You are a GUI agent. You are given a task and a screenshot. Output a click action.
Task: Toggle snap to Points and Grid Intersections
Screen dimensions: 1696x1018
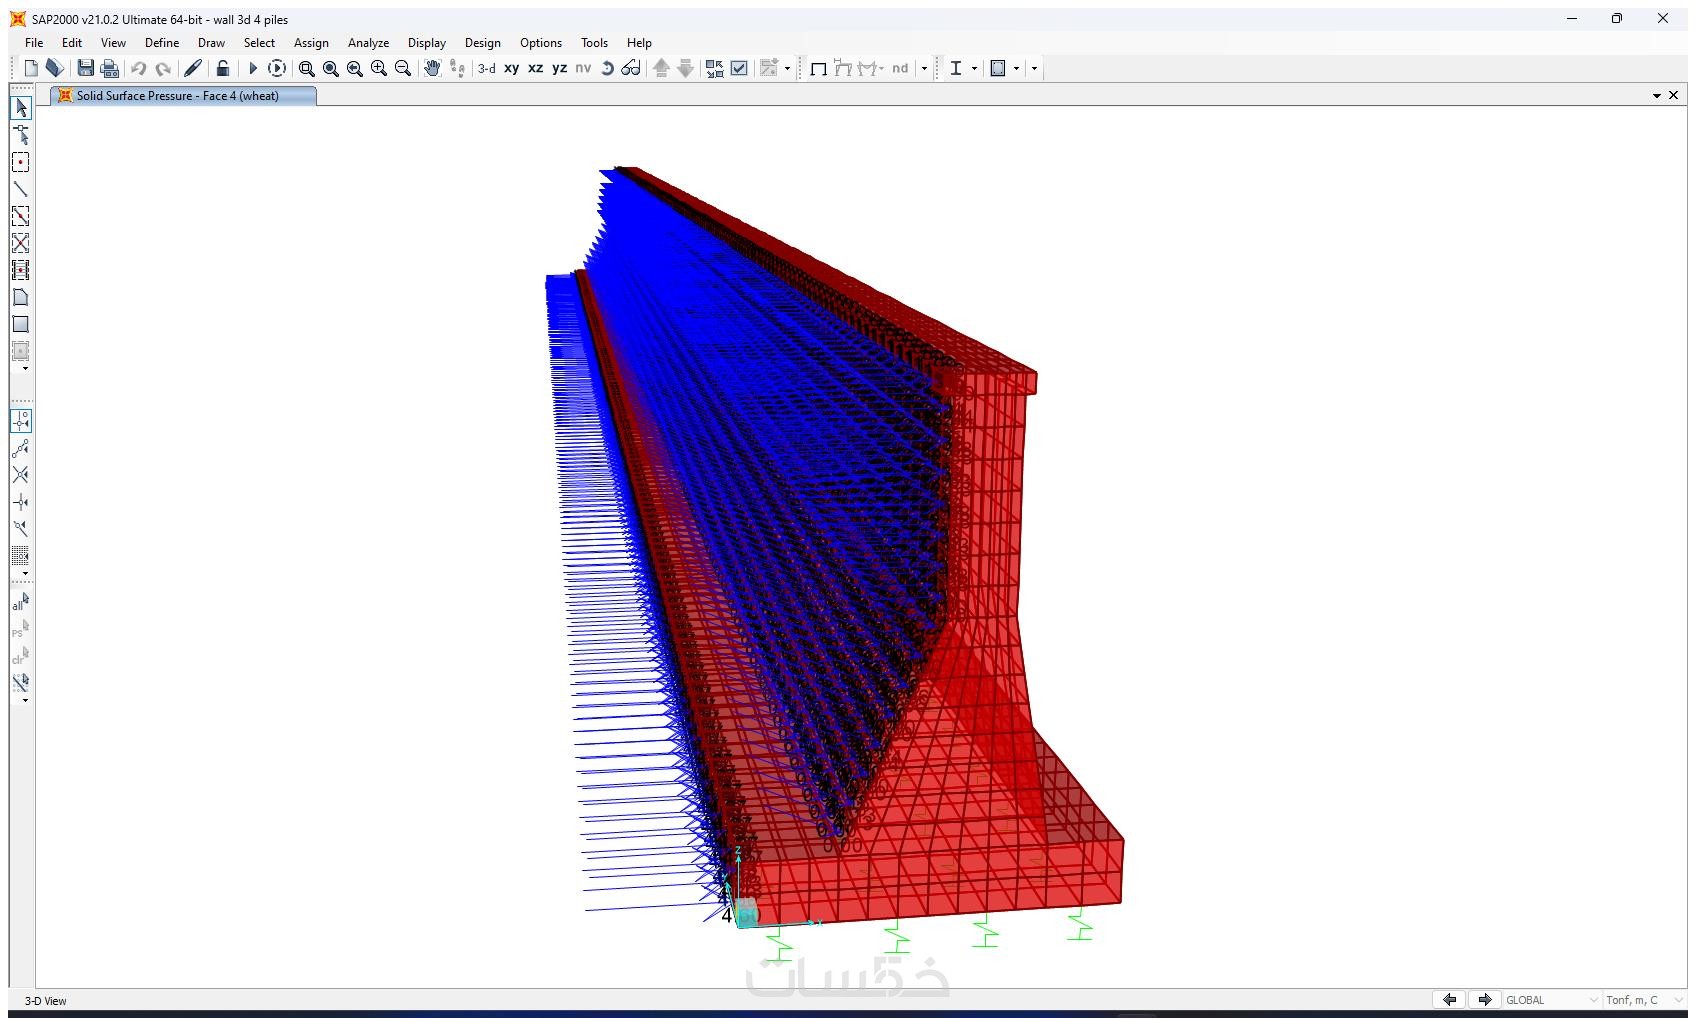click(21, 421)
